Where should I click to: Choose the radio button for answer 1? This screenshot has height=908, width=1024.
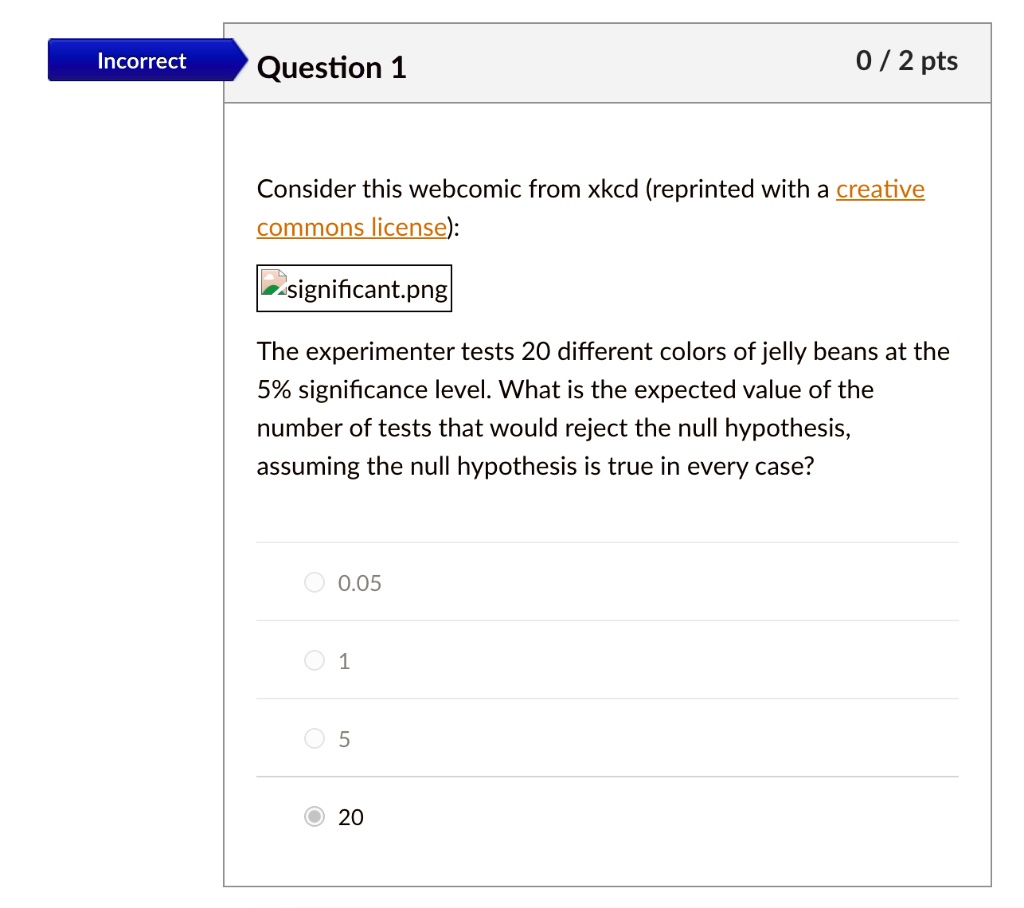point(314,661)
